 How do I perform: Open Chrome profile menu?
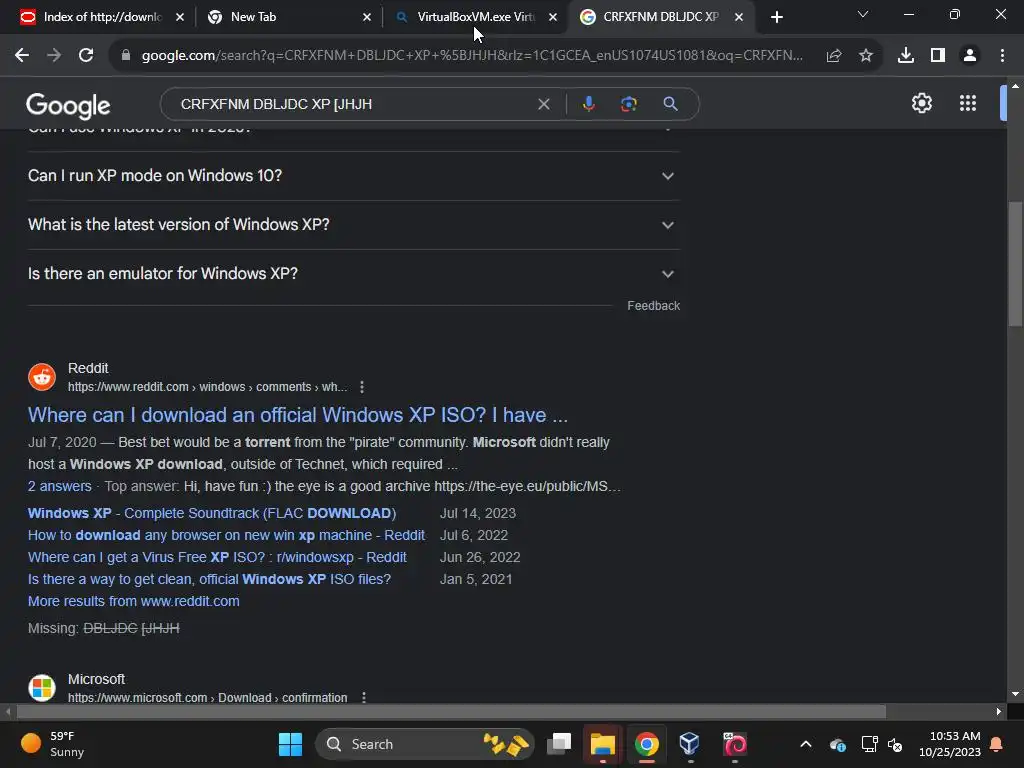(970, 56)
